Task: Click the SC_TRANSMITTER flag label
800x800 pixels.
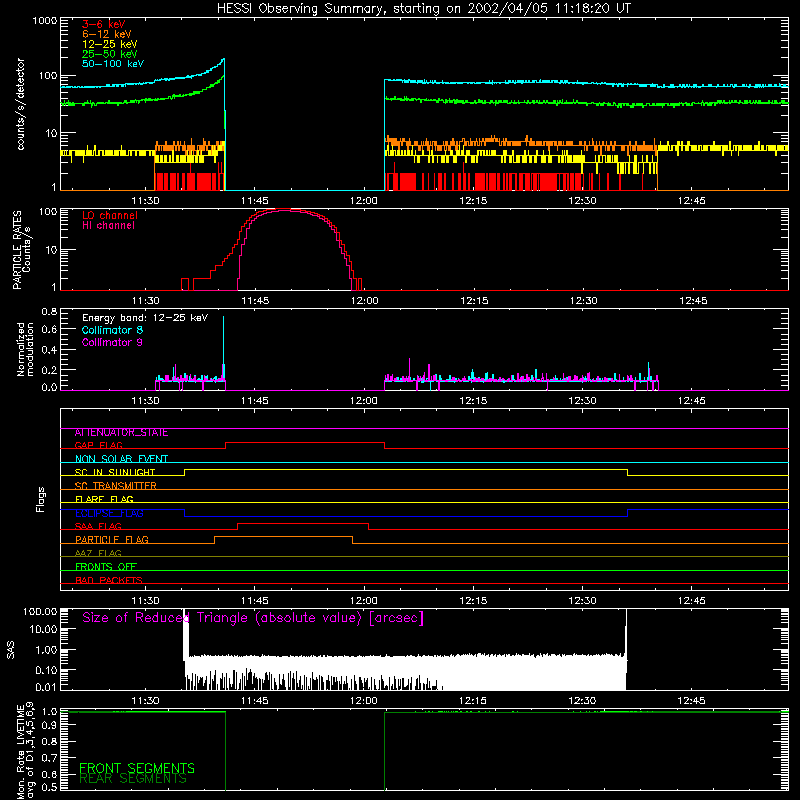Action: [x=116, y=486]
